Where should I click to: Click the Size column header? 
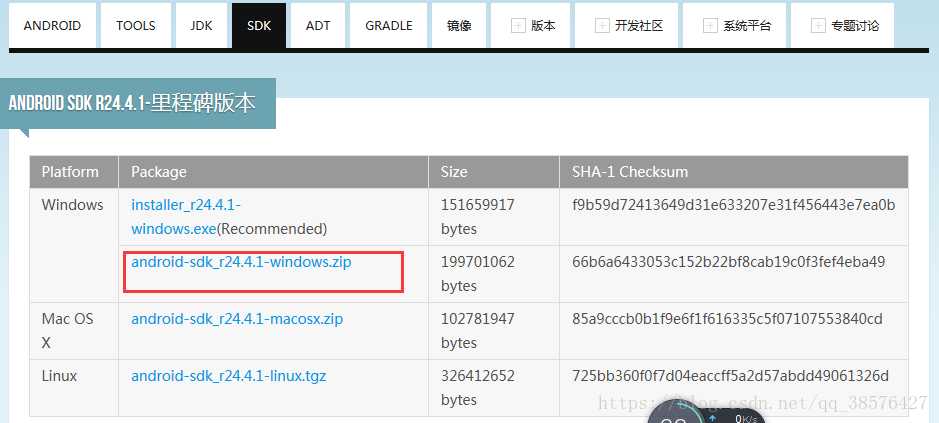(x=494, y=172)
